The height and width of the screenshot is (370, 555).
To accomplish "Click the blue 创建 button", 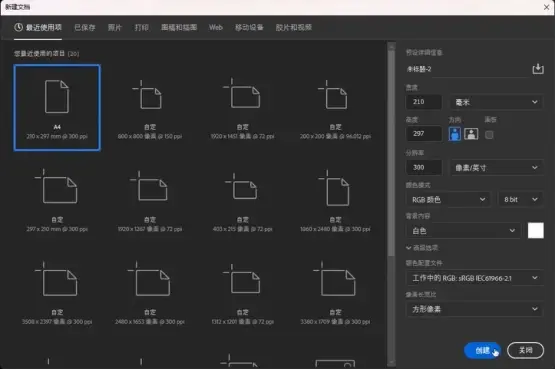I will (482, 350).
